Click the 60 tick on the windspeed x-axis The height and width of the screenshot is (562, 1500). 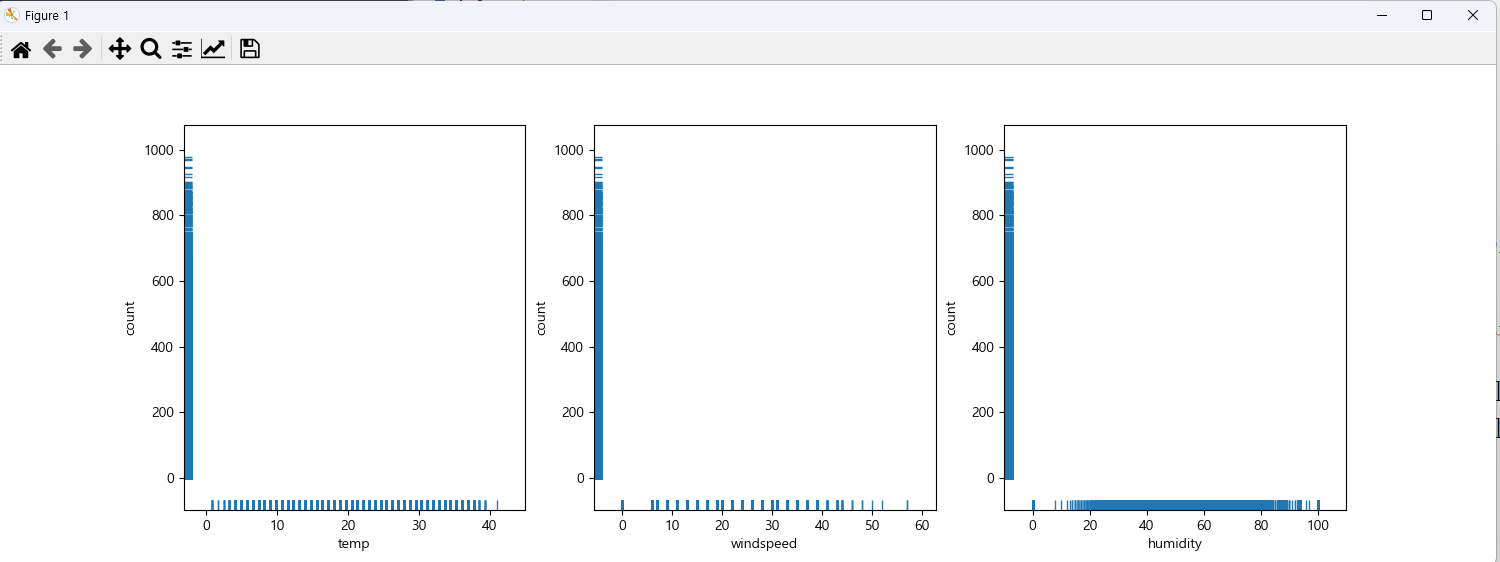point(922,525)
